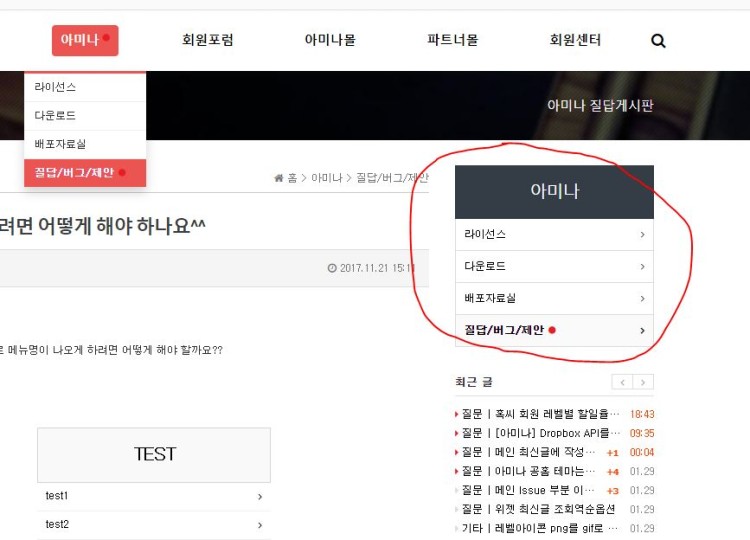Click chevron beside sidebar 라이선스
This screenshot has width=750, height=540.
642,235
